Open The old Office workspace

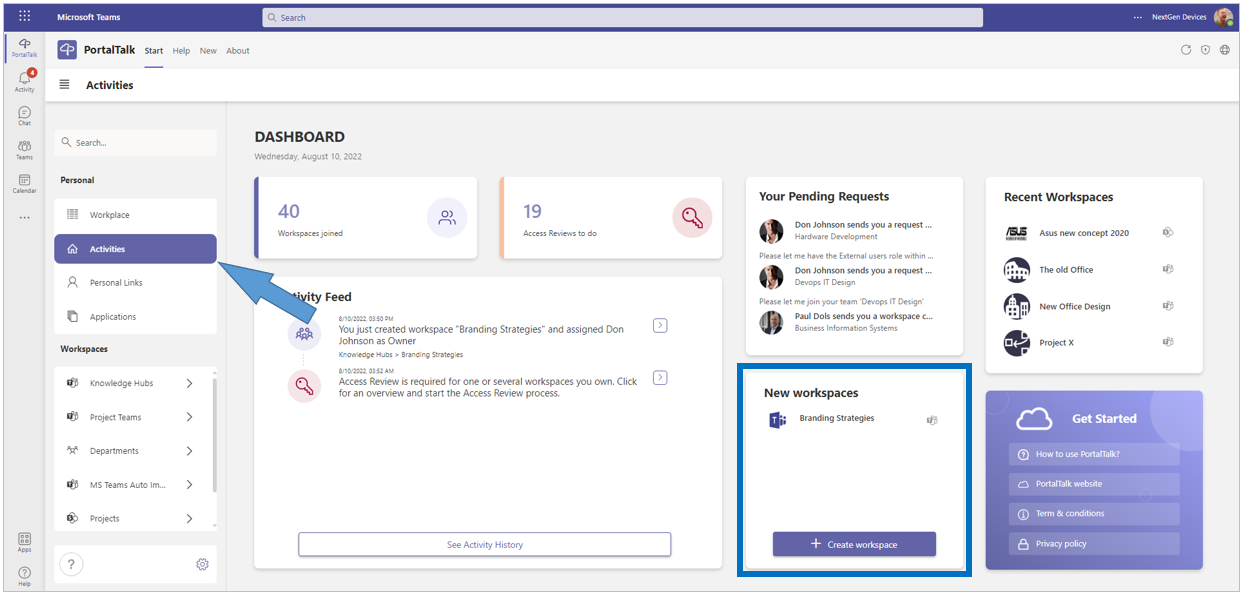pos(1066,270)
